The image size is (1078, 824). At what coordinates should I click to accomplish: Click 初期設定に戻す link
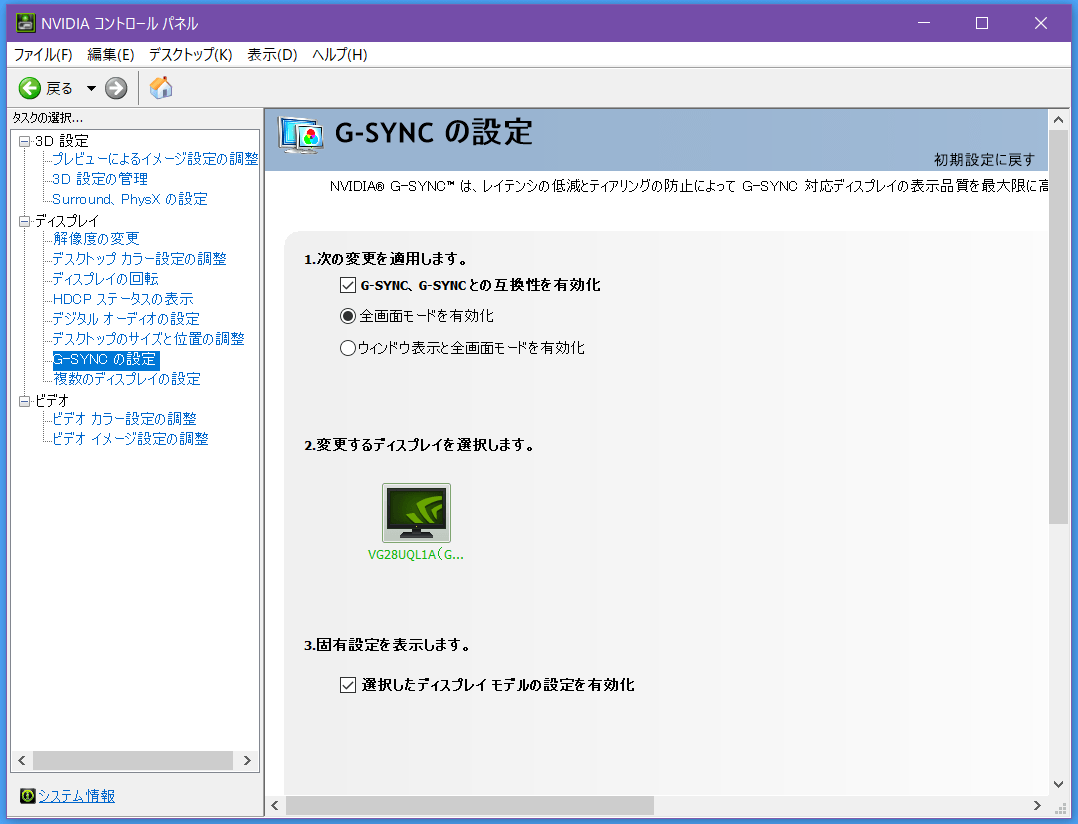984,160
